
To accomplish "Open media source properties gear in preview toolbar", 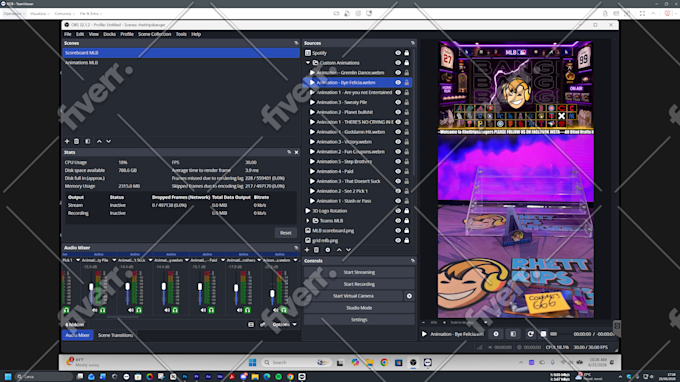I will coord(496,334).
